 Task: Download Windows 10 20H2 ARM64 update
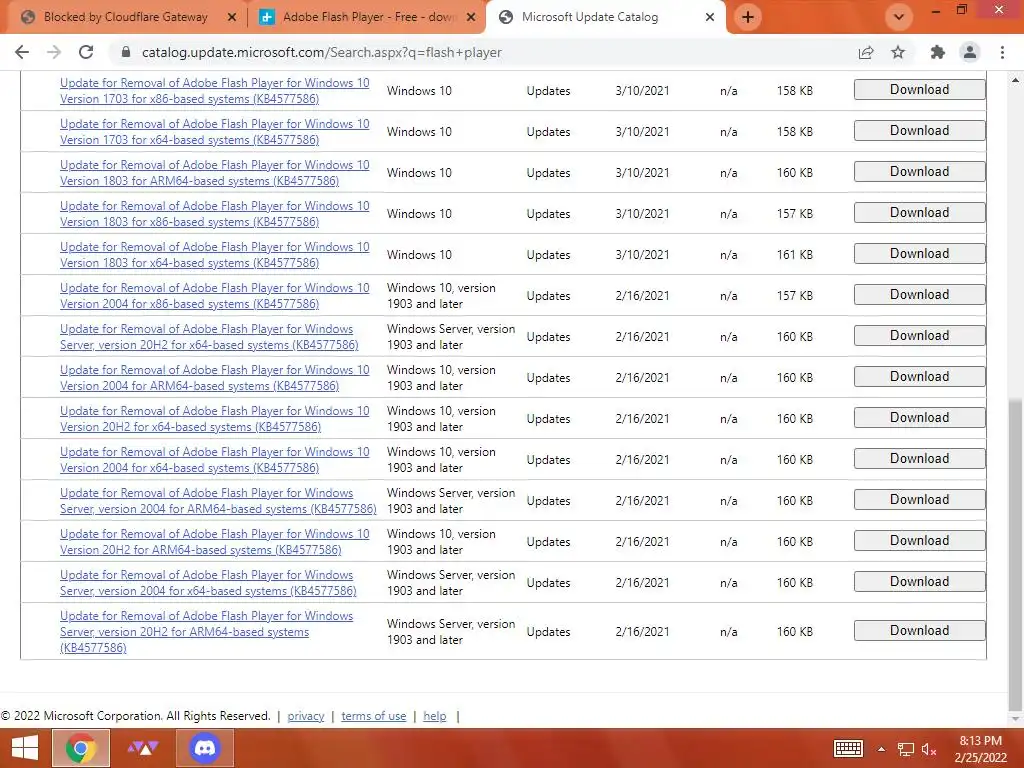920,541
